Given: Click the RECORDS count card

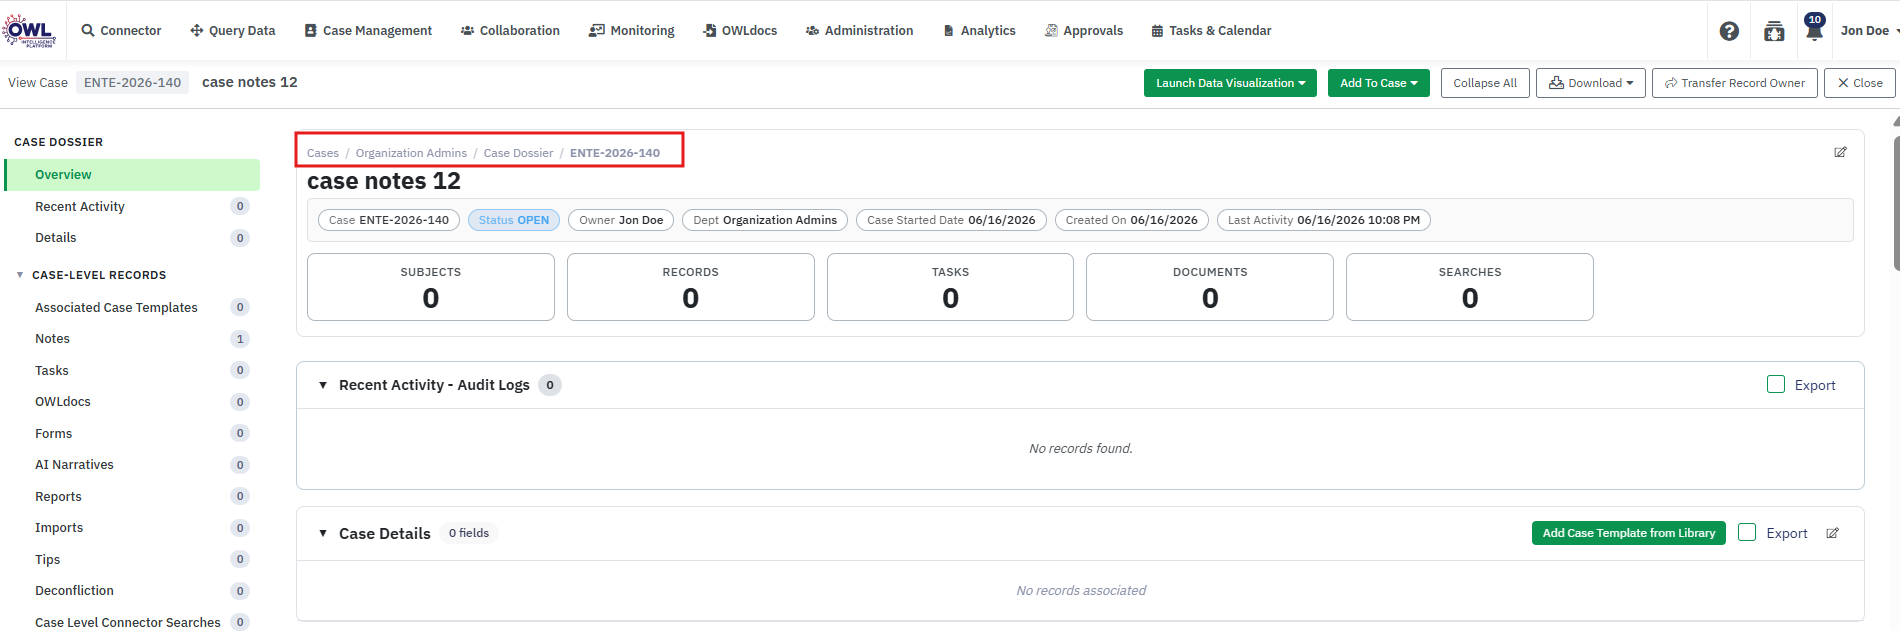Looking at the screenshot, I should coord(691,287).
